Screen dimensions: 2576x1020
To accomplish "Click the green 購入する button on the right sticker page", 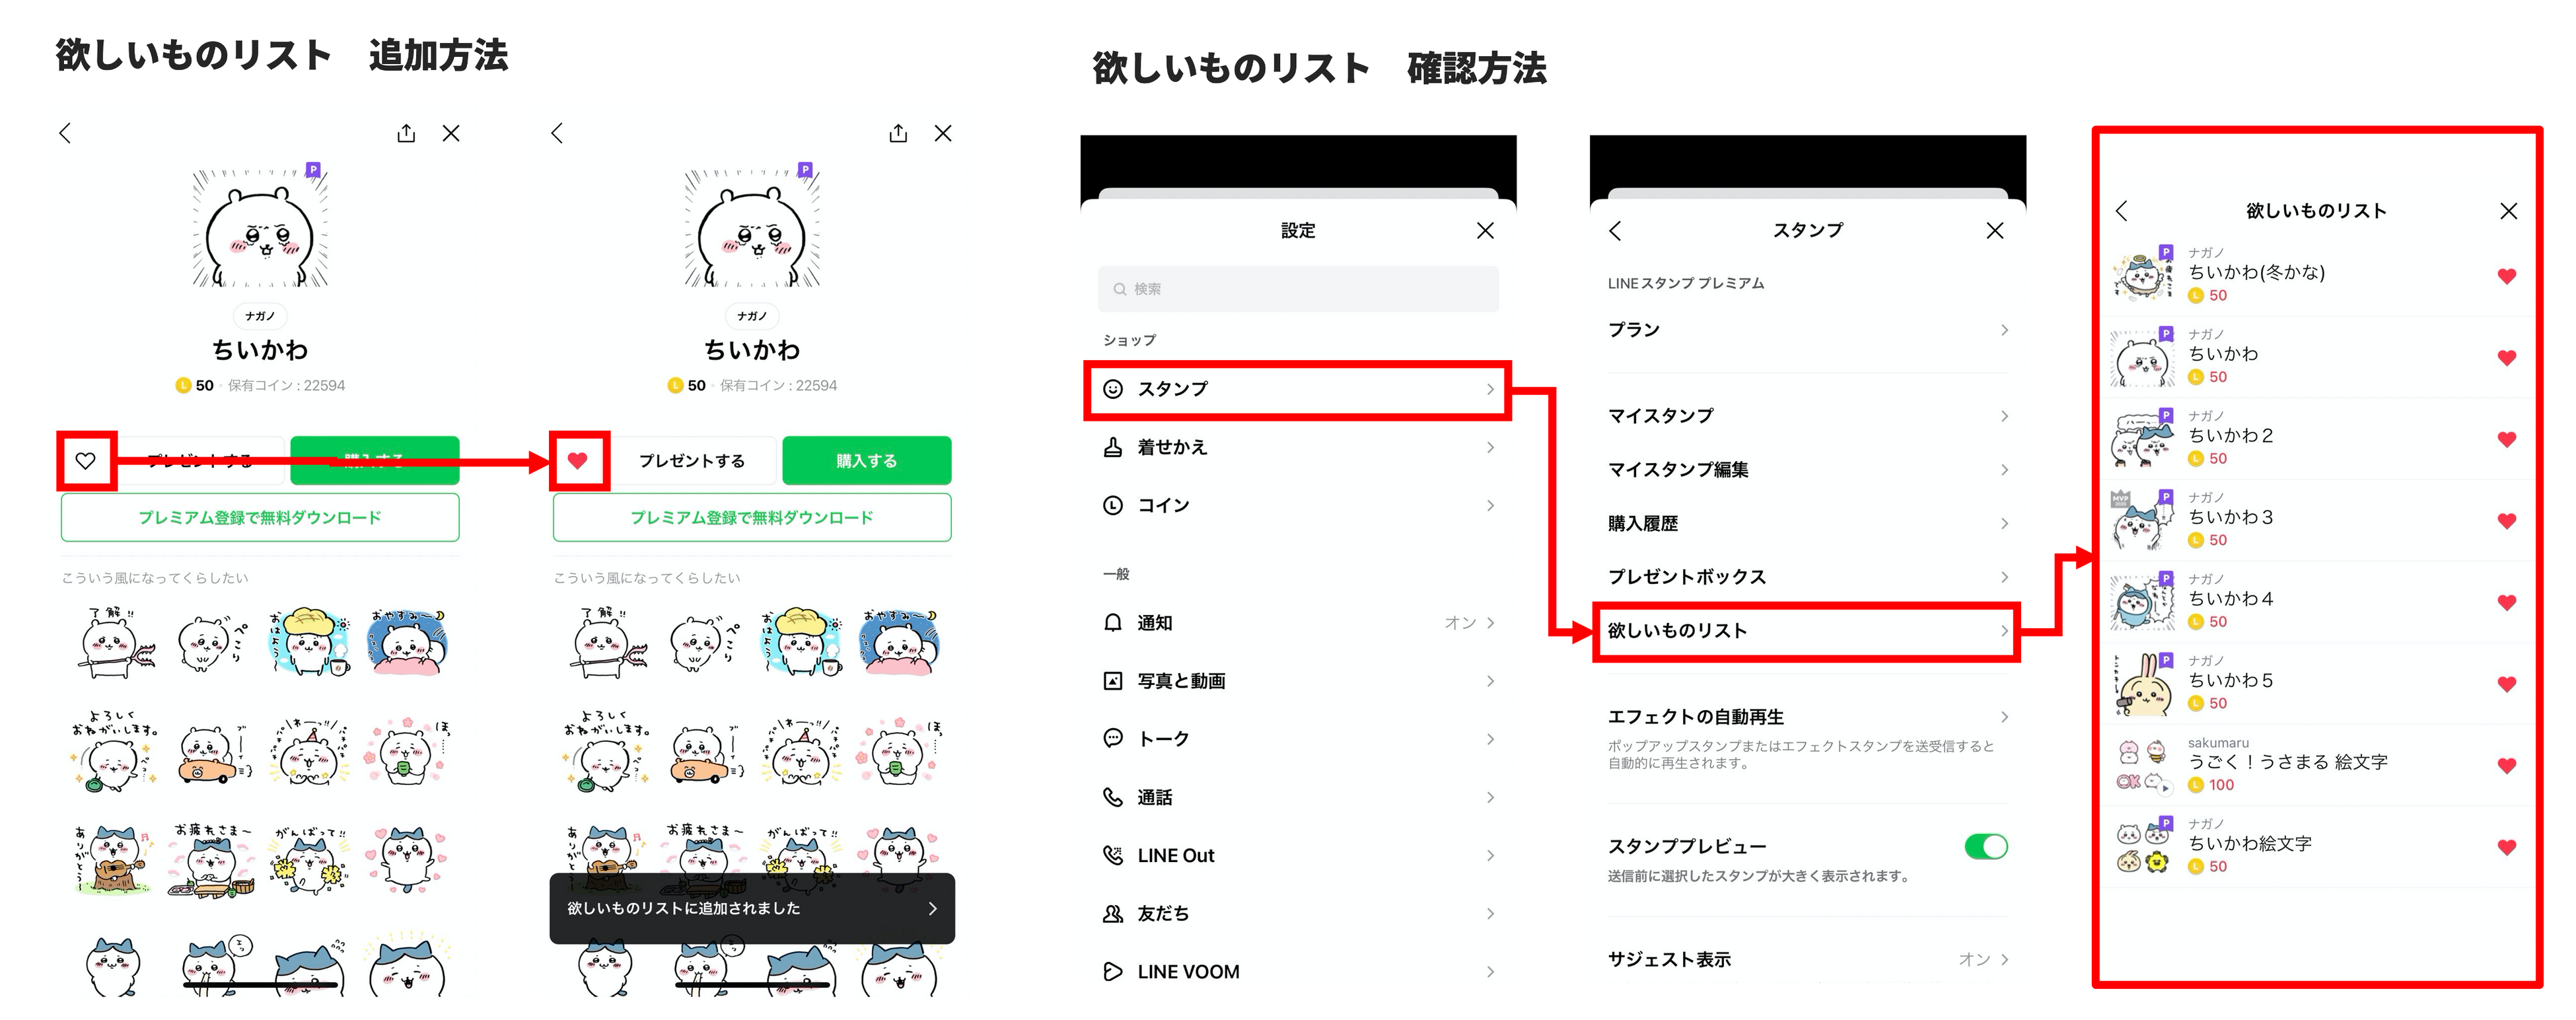I will click(867, 461).
